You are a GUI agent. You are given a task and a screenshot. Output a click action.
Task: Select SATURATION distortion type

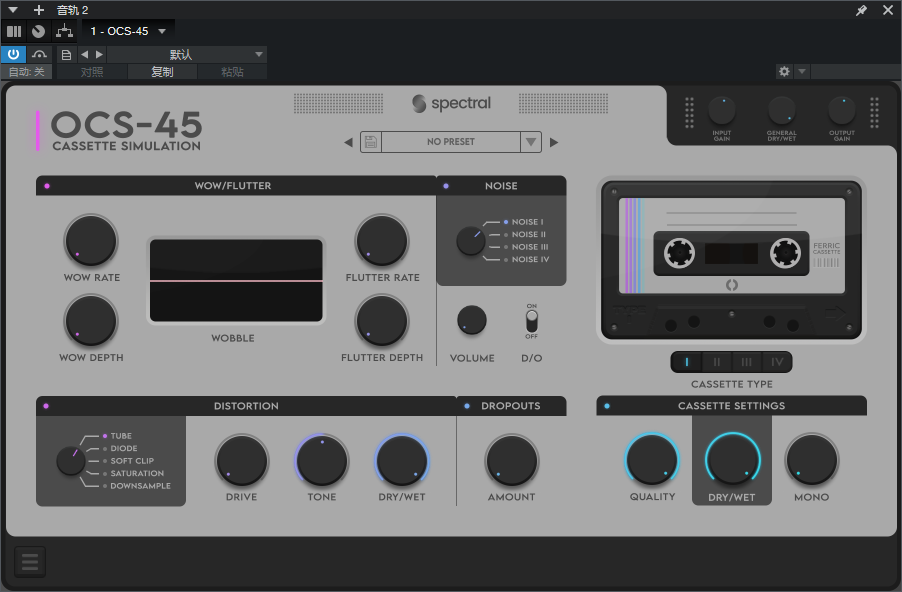[133, 473]
